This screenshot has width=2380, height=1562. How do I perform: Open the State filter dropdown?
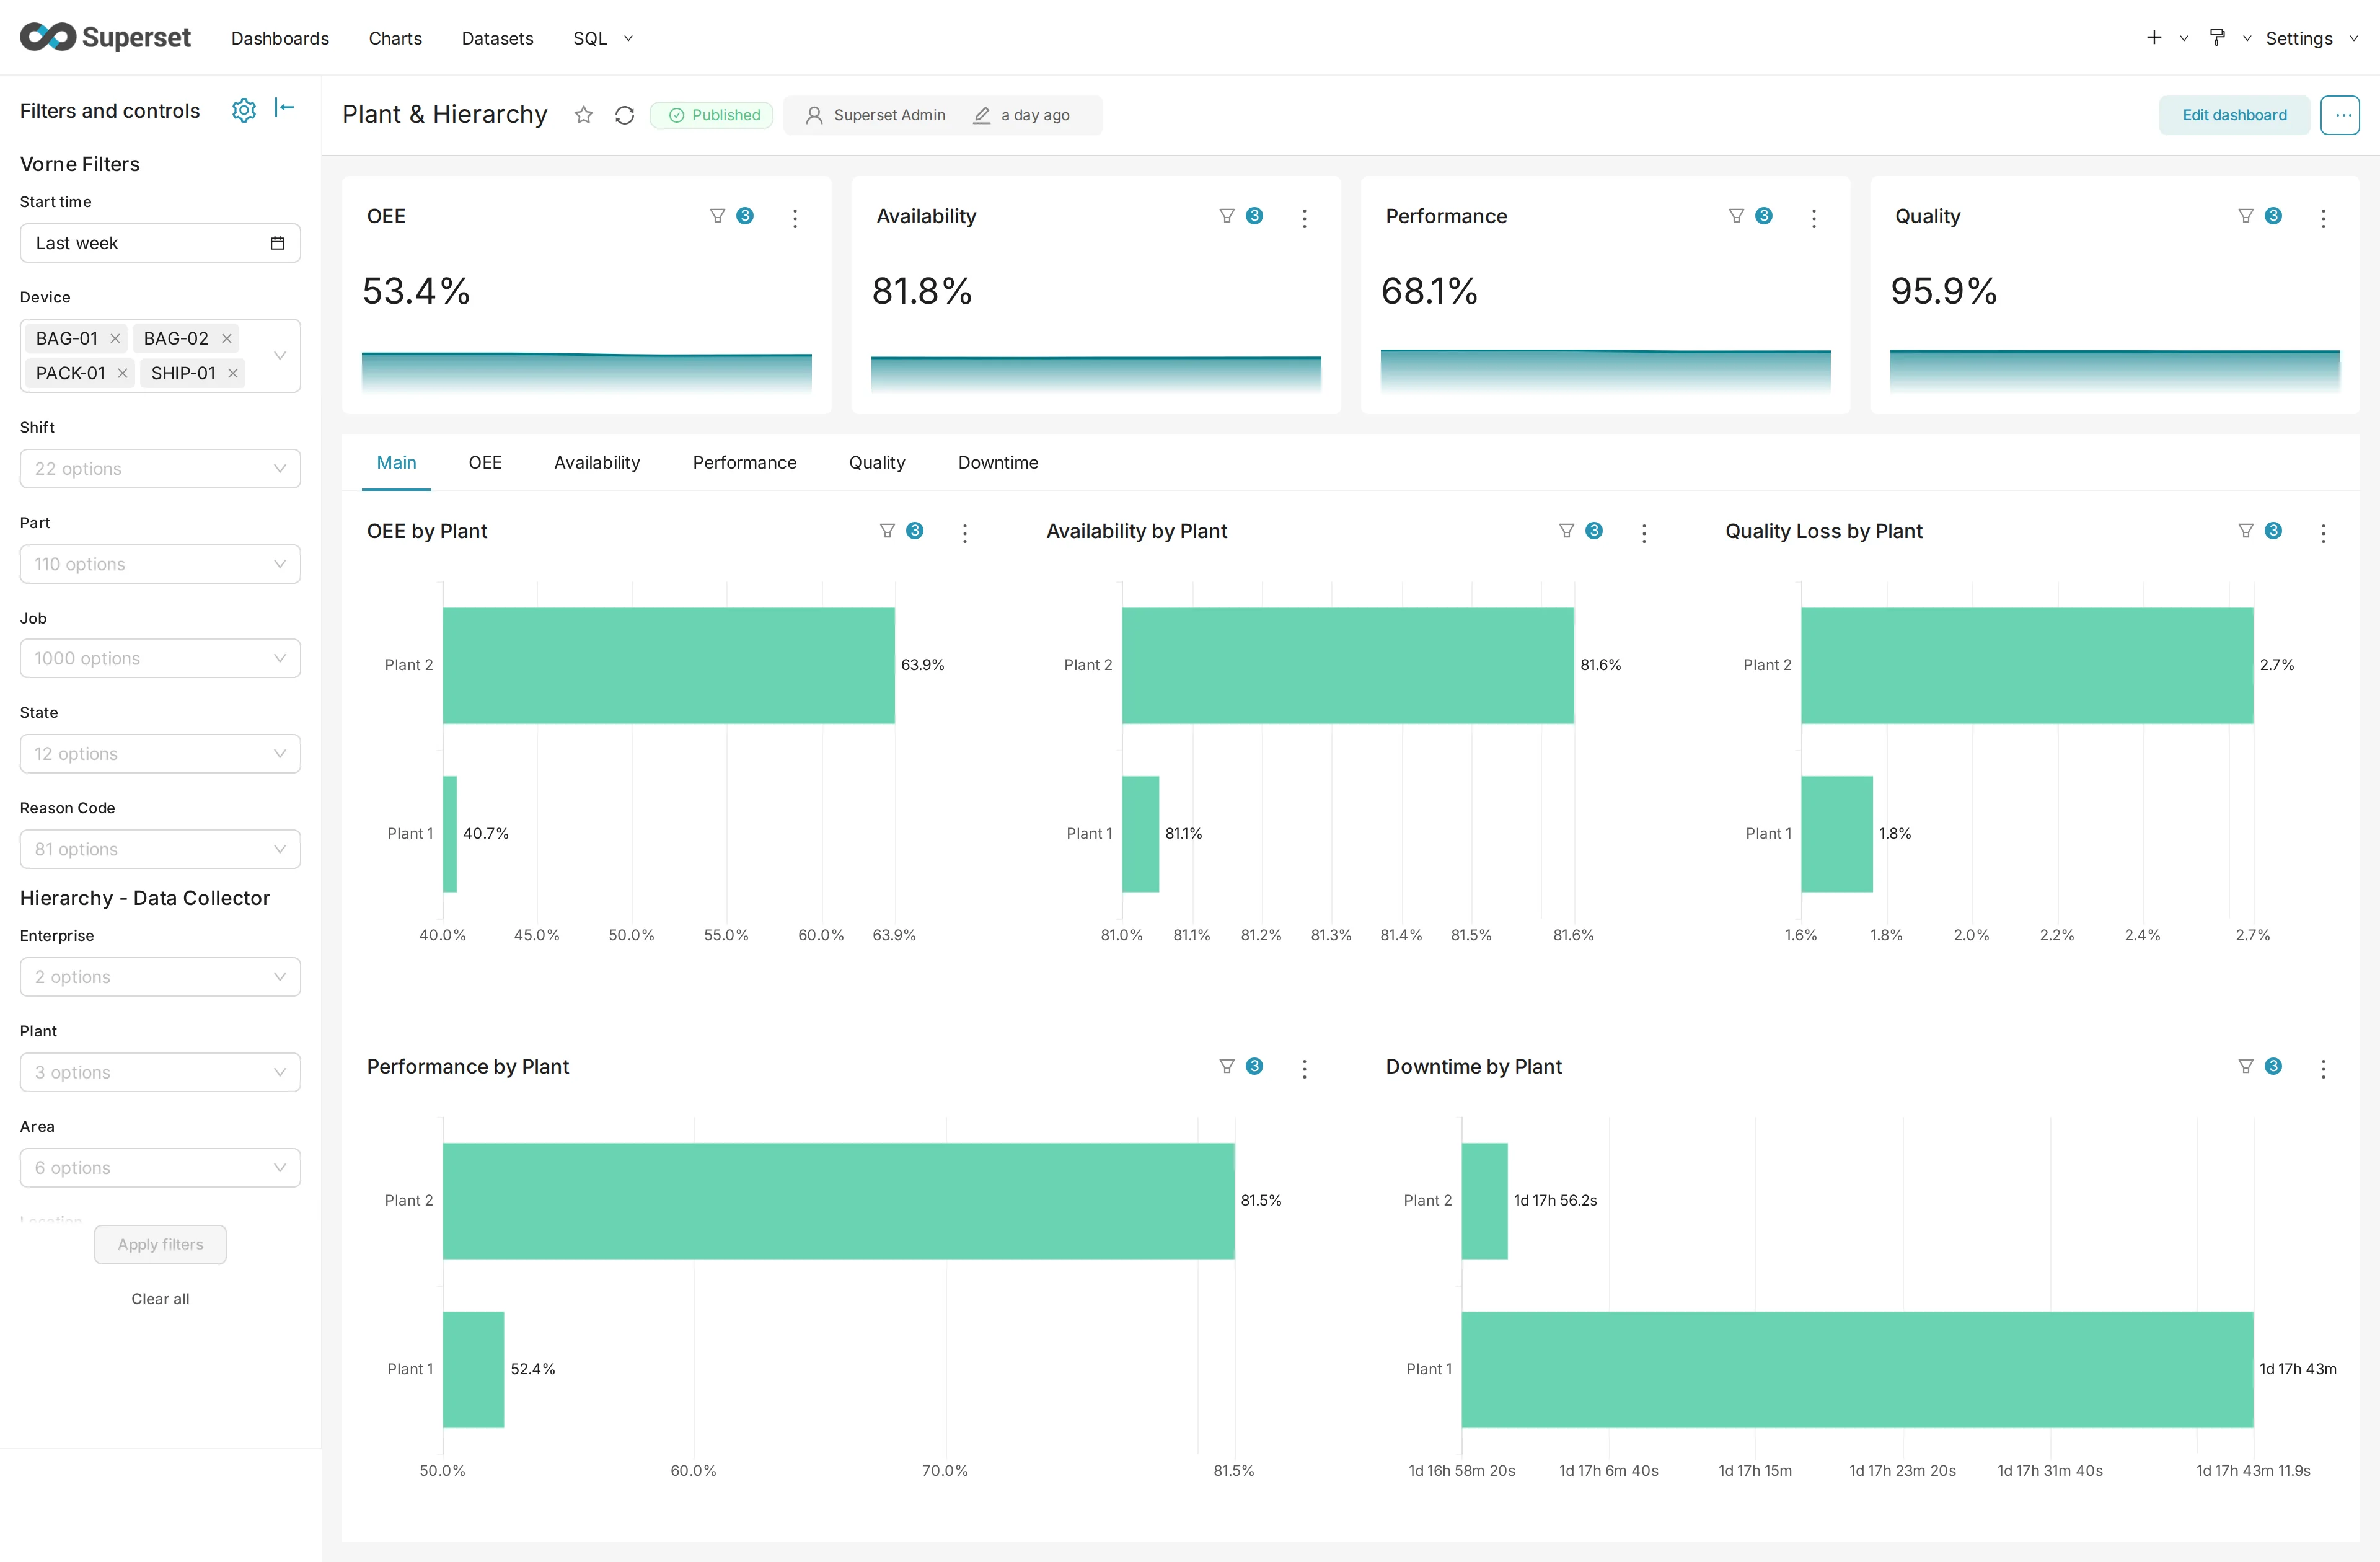pos(160,754)
